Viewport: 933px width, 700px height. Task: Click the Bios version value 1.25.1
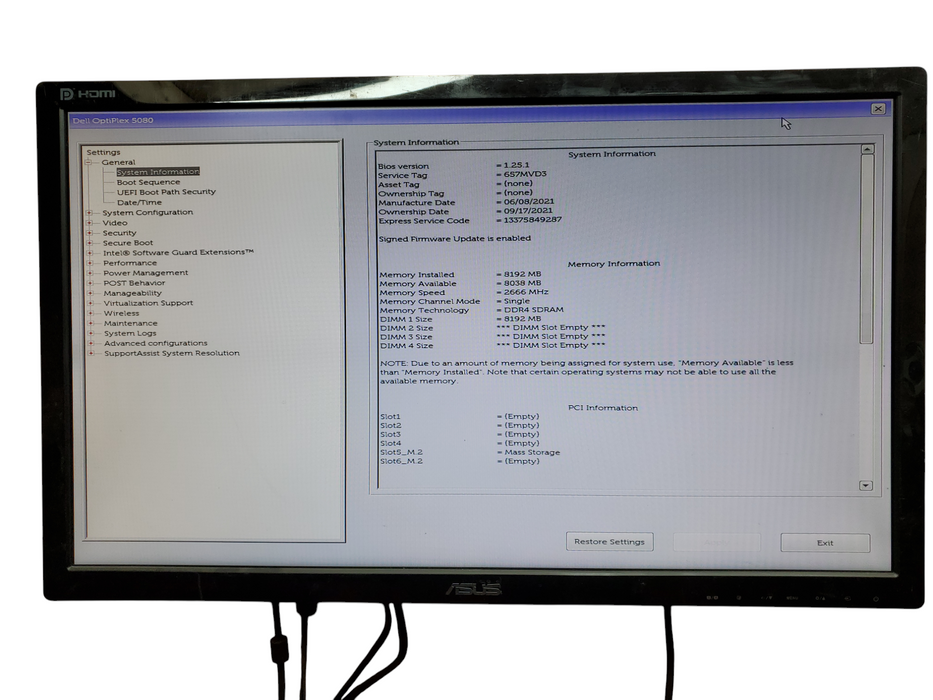click(x=516, y=165)
